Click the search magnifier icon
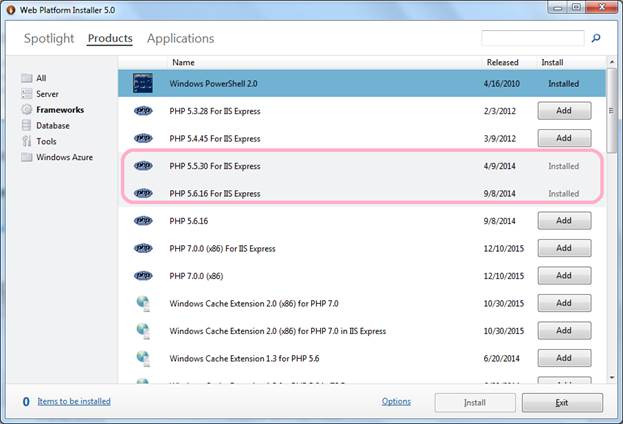623x424 pixels. click(596, 39)
